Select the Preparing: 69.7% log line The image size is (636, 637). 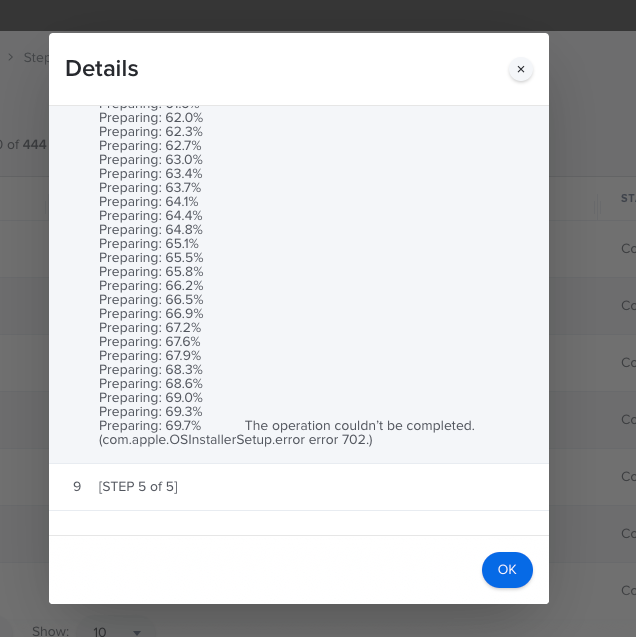coord(150,425)
